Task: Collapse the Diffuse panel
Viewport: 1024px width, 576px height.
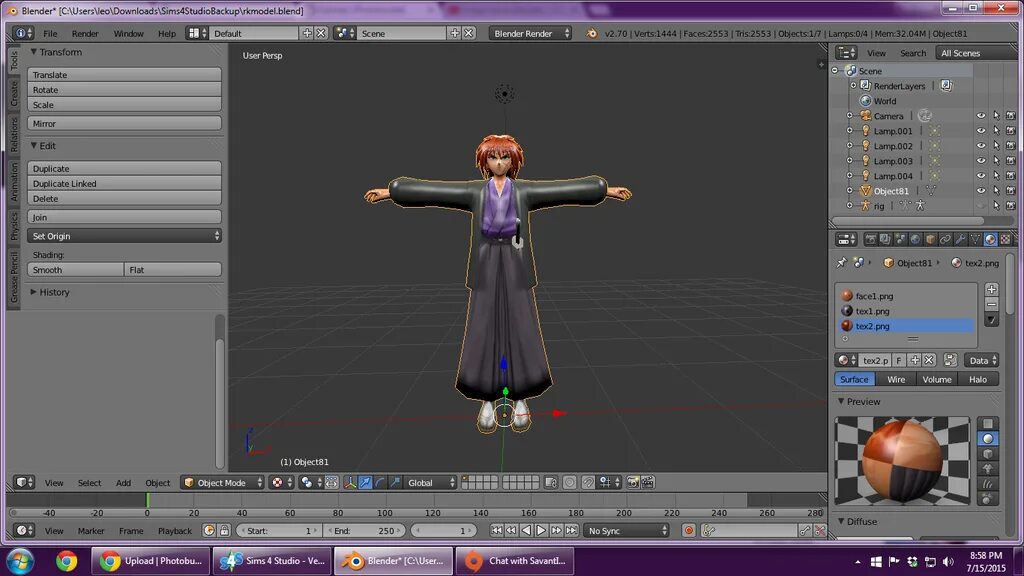Action: point(841,521)
